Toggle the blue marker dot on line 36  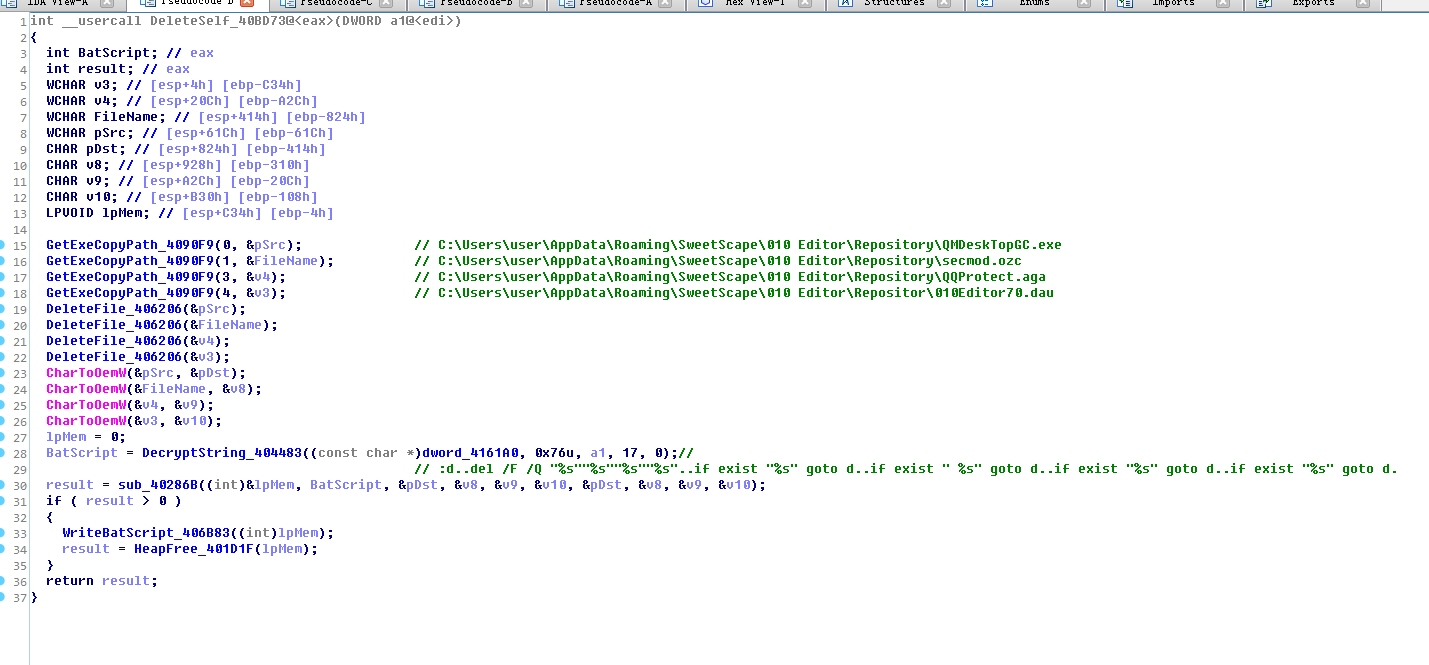coord(3,581)
